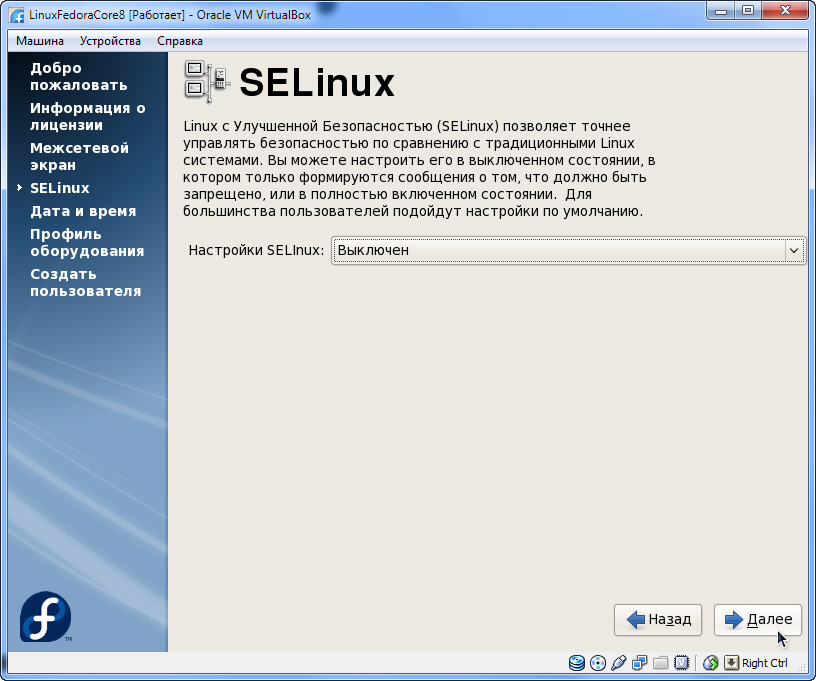Click the Настройки SELinux label
The width and height of the screenshot is (816, 681).
pyautogui.click(x=256, y=250)
